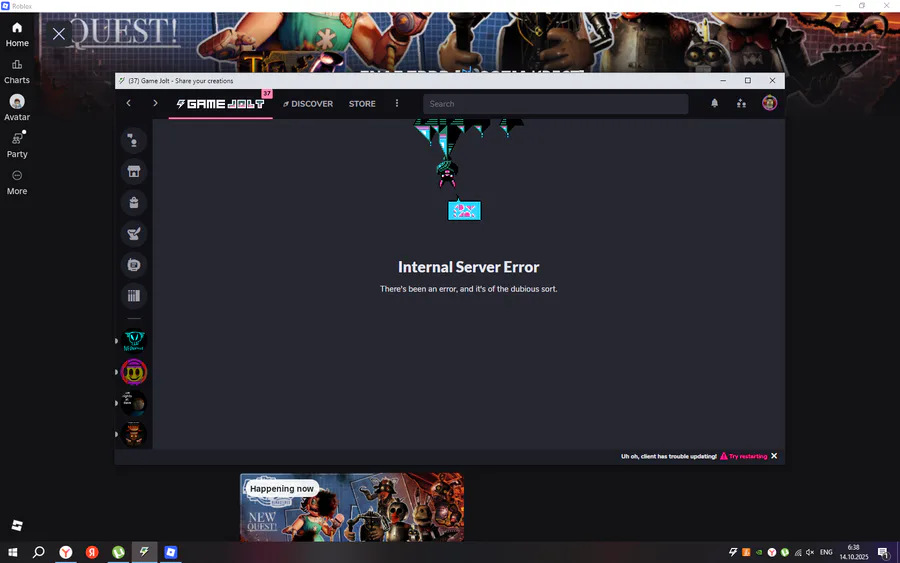Image resolution: width=900 pixels, height=563 pixels.
Task: Go back in Game Jolt client
Action: [x=129, y=103]
